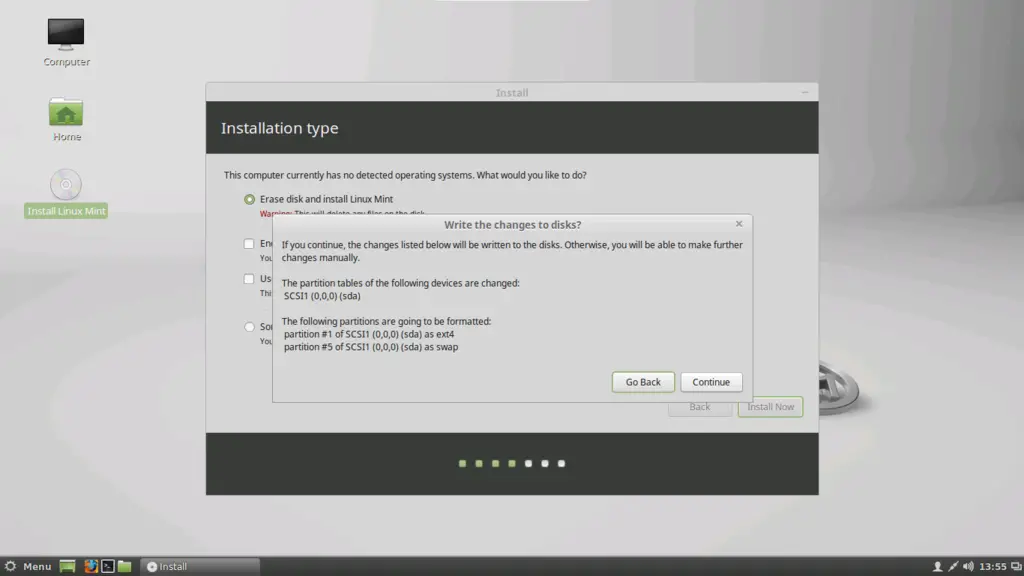Image resolution: width=1024 pixels, height=576 pixels.
Task: Click 'SCSI1 (0,0,0) (sda)' device line
Action: click(x=322, y=296)
